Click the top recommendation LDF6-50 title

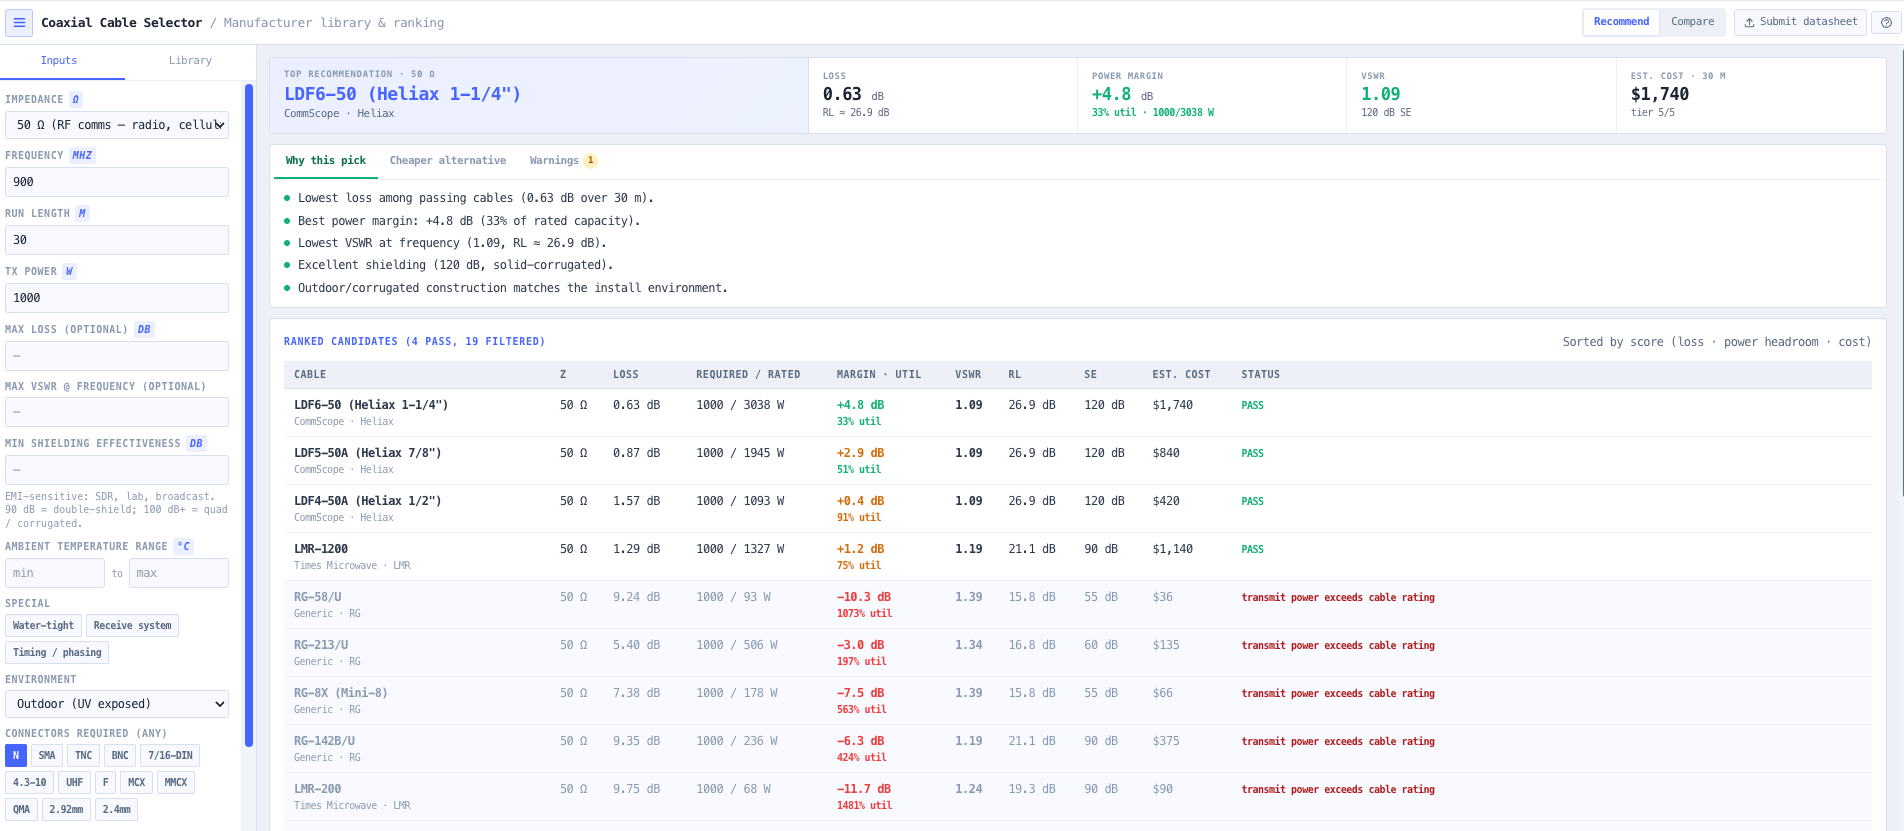(402, 94)
